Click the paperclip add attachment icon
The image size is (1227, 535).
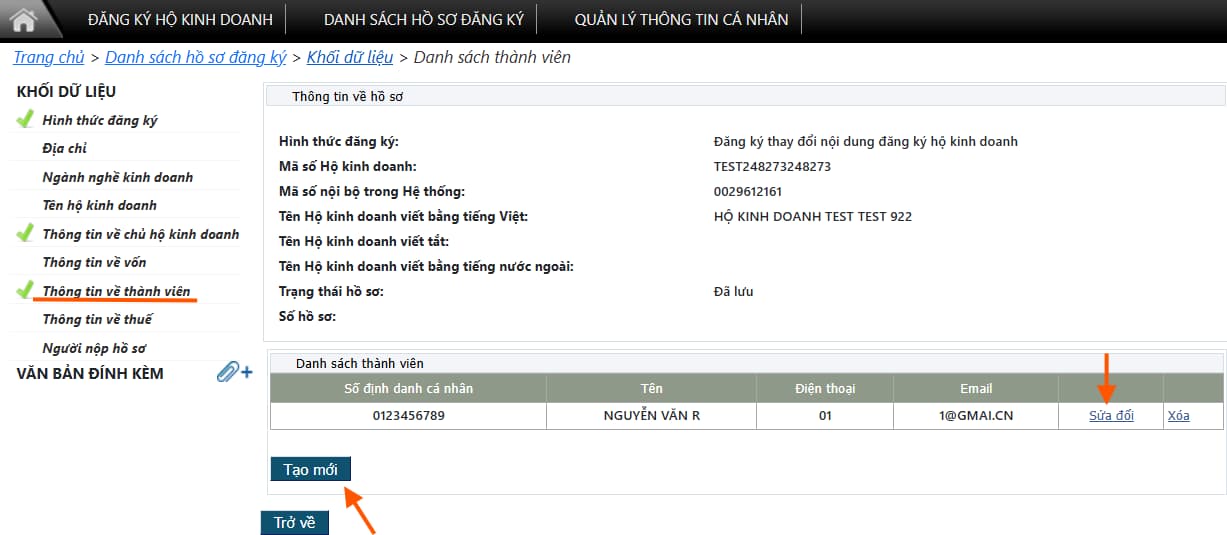(x=234, y=373)
